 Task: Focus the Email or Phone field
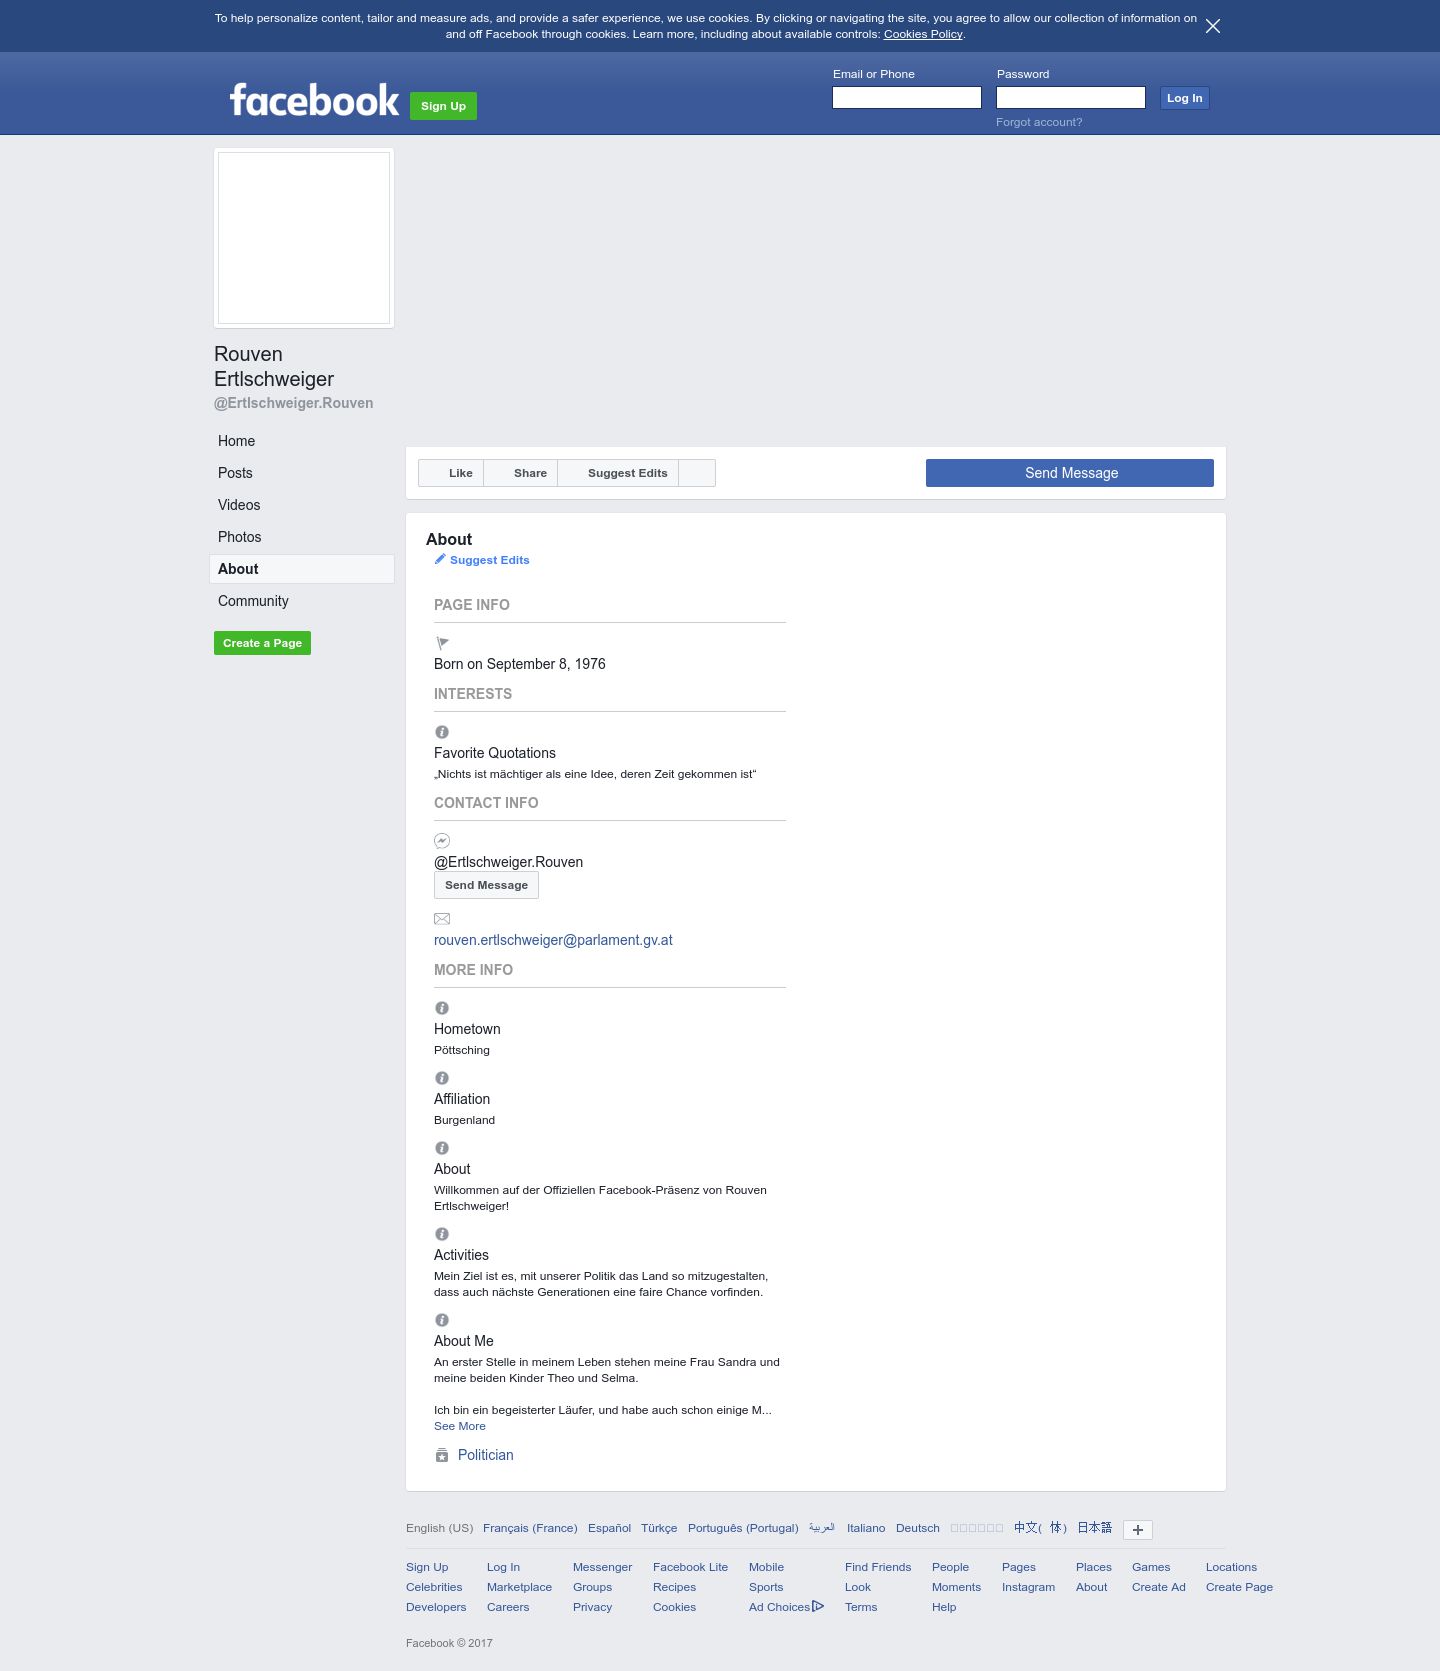(x=907, y=97)
